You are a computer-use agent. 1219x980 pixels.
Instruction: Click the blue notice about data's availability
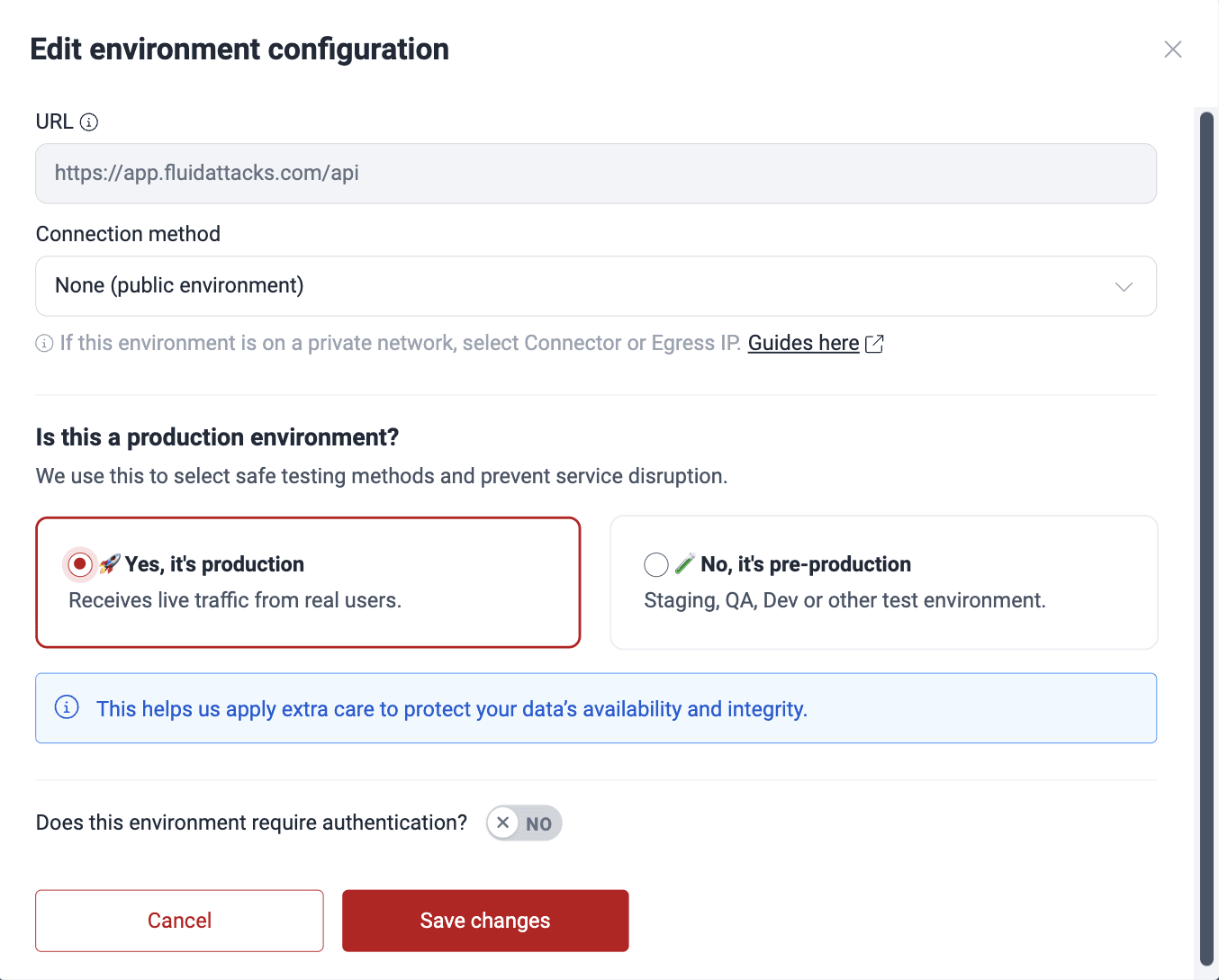click(x=596, y=708)
